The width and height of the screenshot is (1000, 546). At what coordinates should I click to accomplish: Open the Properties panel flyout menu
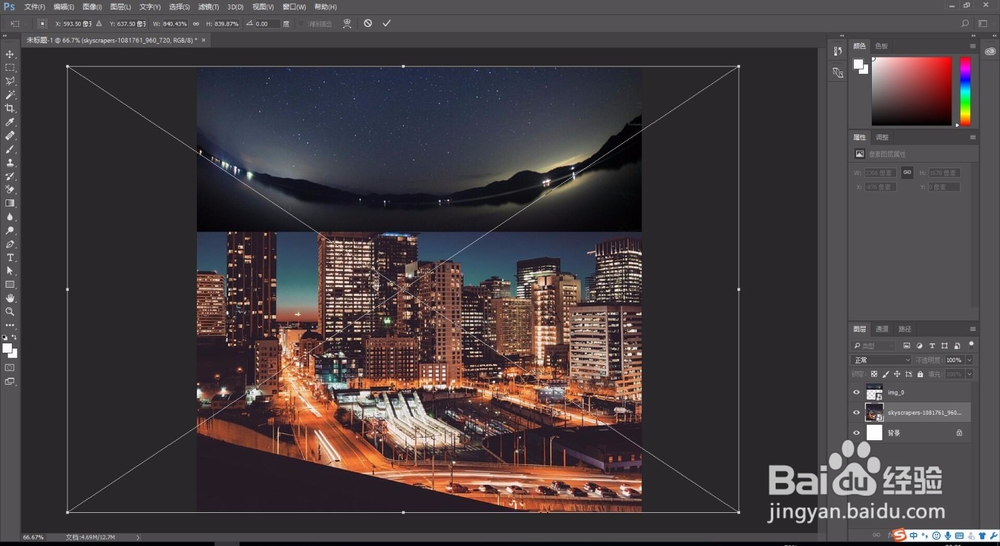coord(973,137)
